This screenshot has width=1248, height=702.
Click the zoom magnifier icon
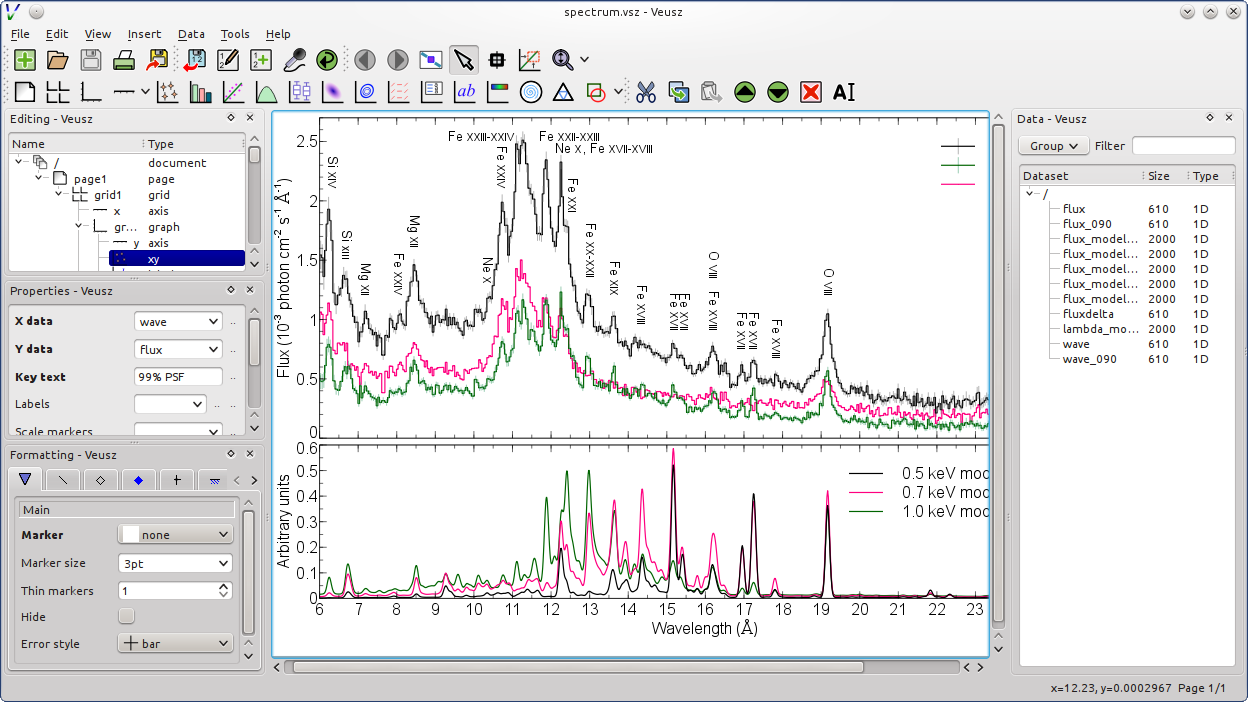tap(563, 60)
